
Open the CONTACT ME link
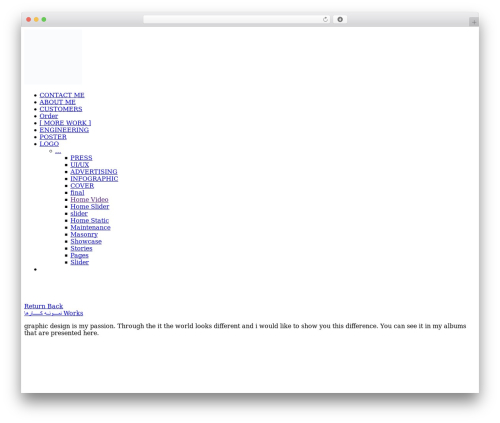[x=62, y=95]
